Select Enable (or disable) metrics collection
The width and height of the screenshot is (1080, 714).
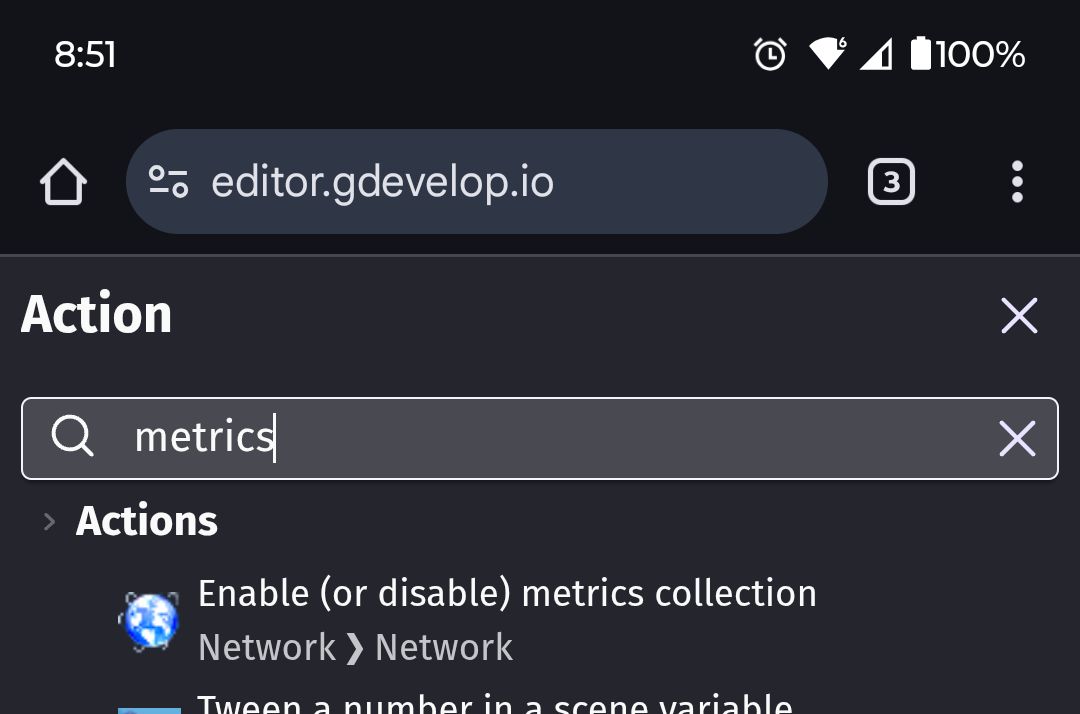click(507, 594)
